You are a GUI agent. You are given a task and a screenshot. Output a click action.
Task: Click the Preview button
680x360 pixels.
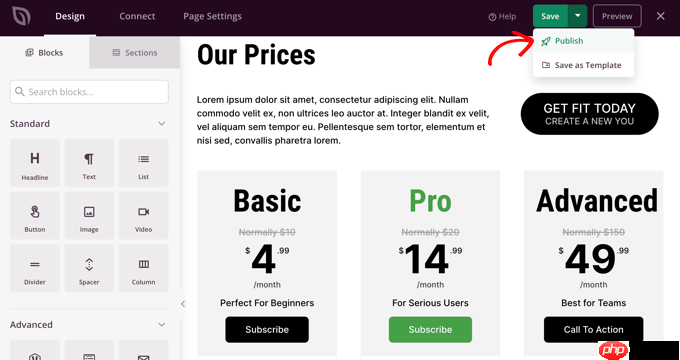(x=617, y=16)
